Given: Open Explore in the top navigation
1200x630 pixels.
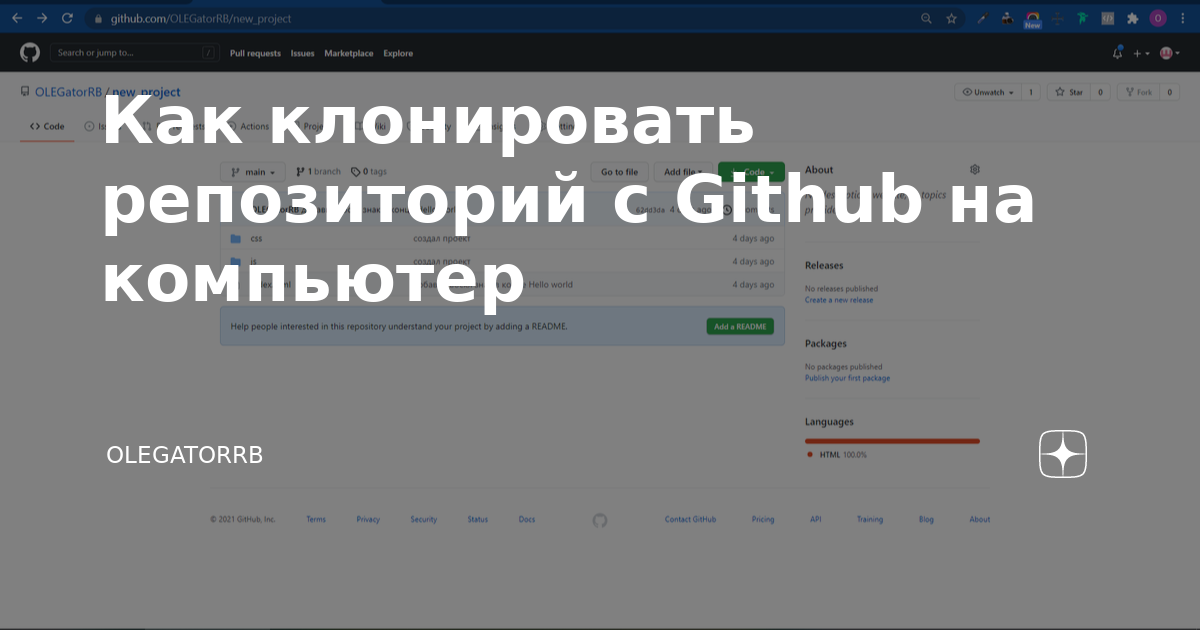Looking at the screenshot, I should click(x=398, y=53).
